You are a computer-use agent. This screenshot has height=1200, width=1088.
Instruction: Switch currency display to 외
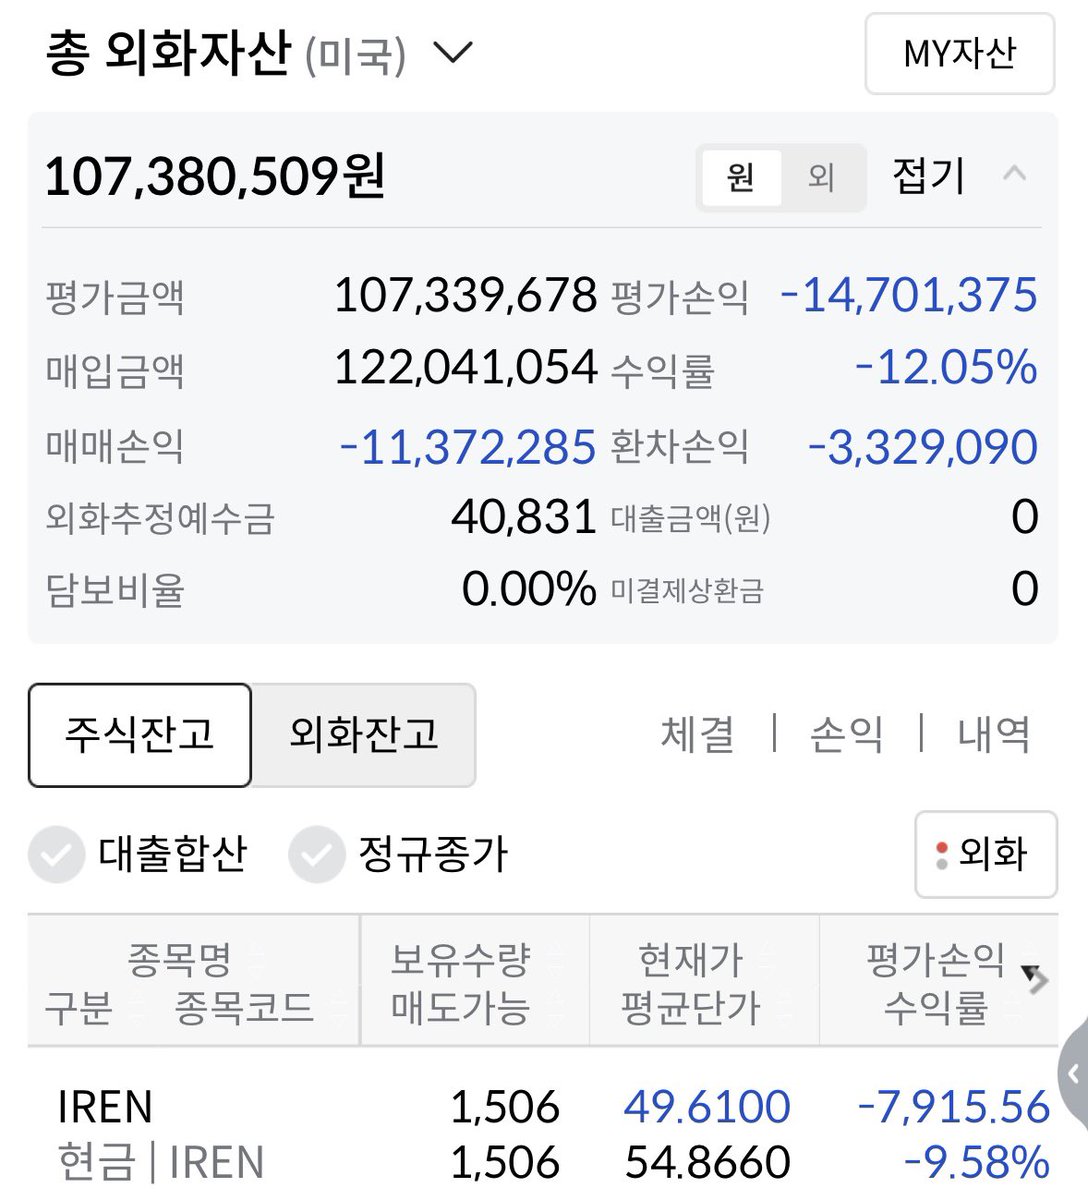click(x=821, y=177)
